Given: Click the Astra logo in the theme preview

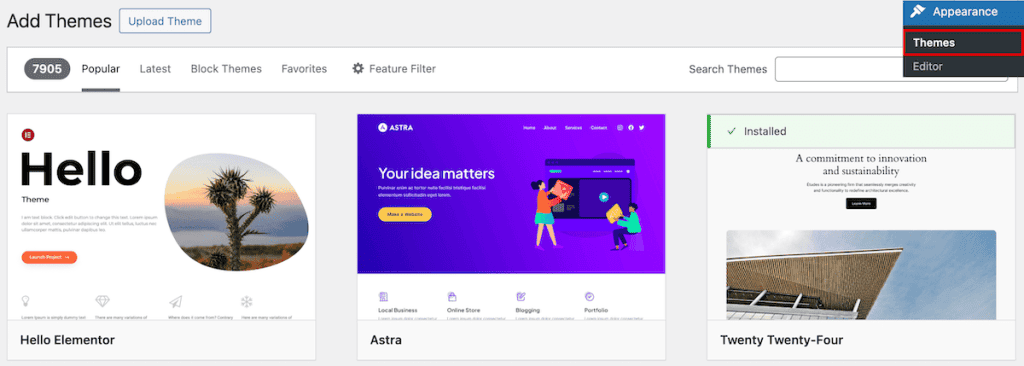Looking at the screenshot, I should coord(395,128).
